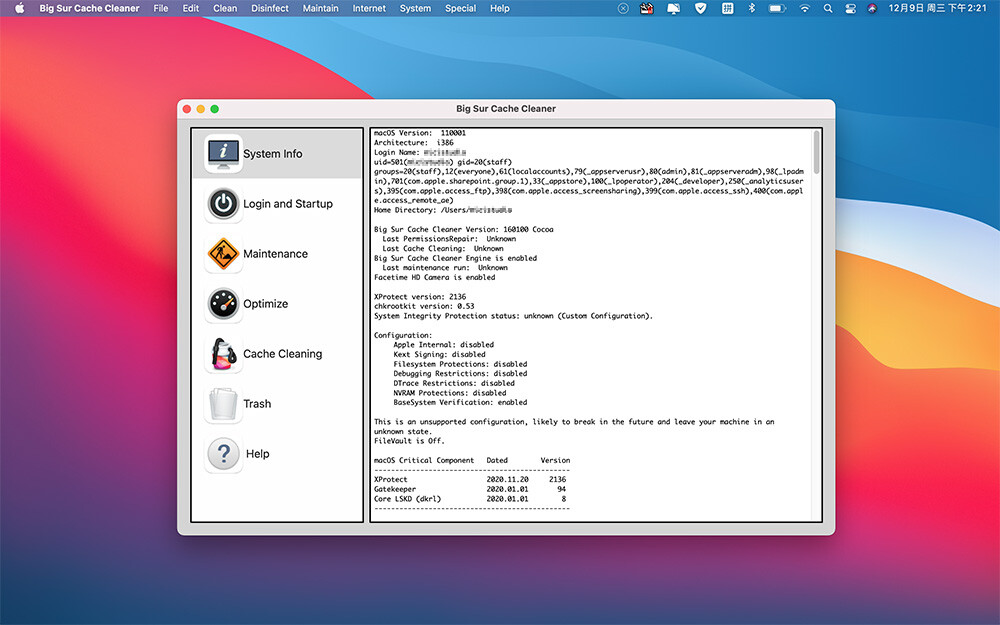Select the Help sidebar label

click(258, 454)
